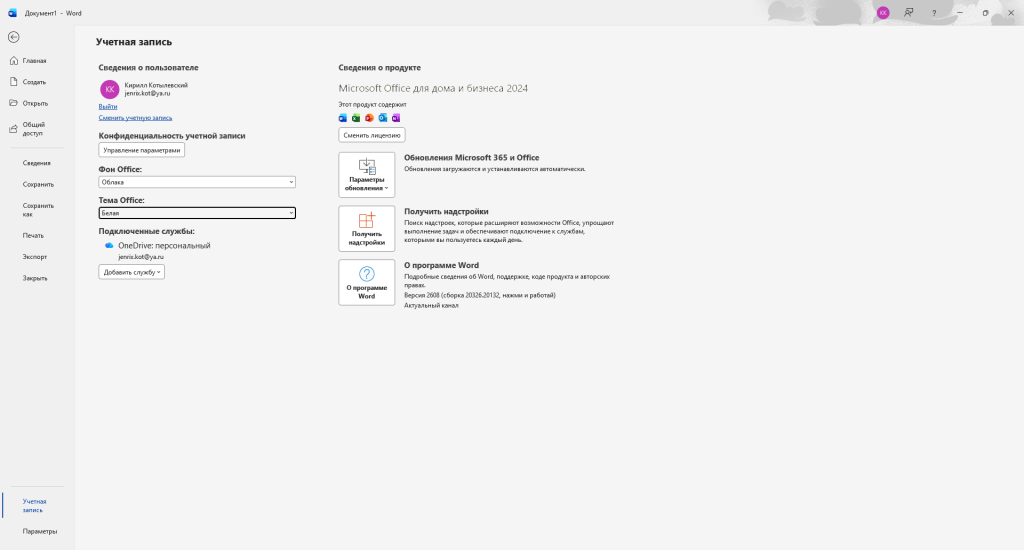Click the Microsoft Office для дома и бизнеса 2024 title
Viewport: 1024px width, 550px height.
point(433,88)
